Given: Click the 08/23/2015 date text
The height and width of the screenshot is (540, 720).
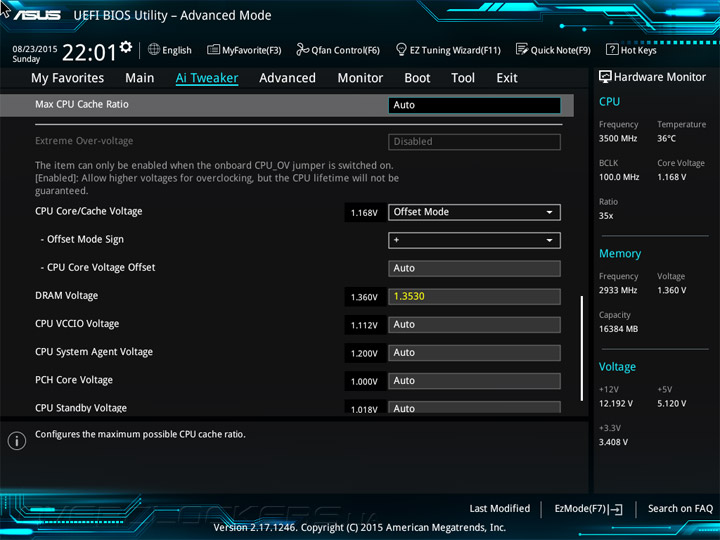Looking at the screenshot, I should click(x=34, y=49).
